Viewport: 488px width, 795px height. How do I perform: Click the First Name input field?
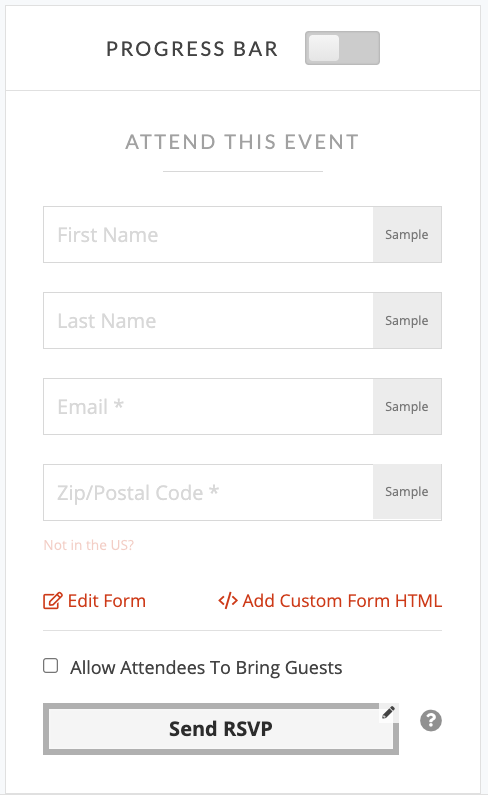208,234
